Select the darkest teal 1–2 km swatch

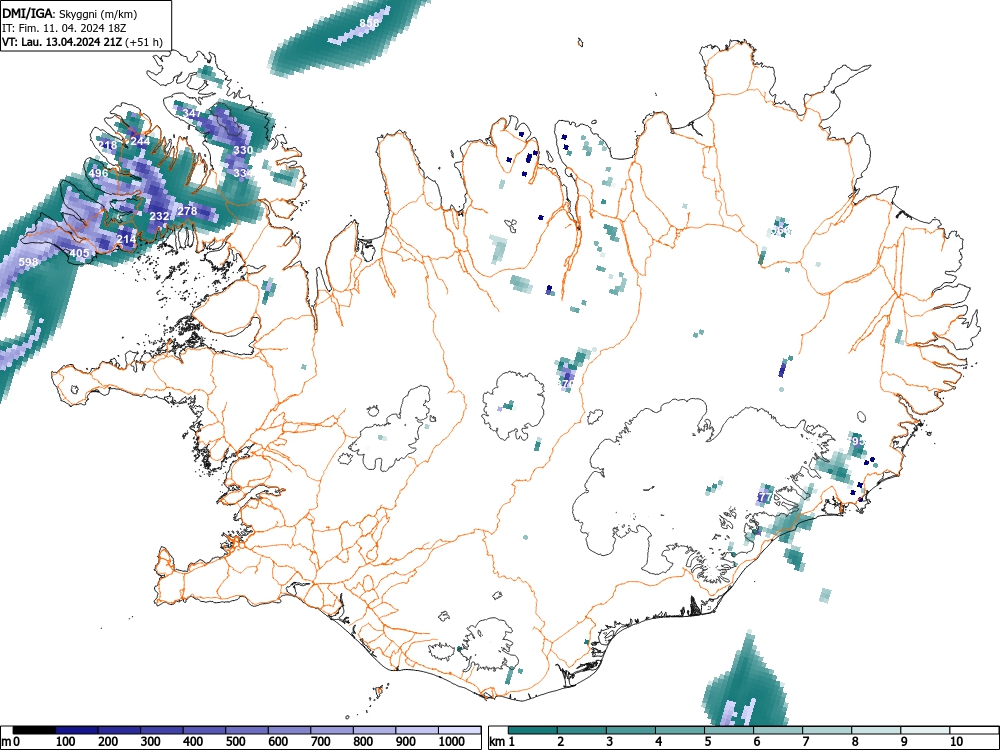(533, 730)
